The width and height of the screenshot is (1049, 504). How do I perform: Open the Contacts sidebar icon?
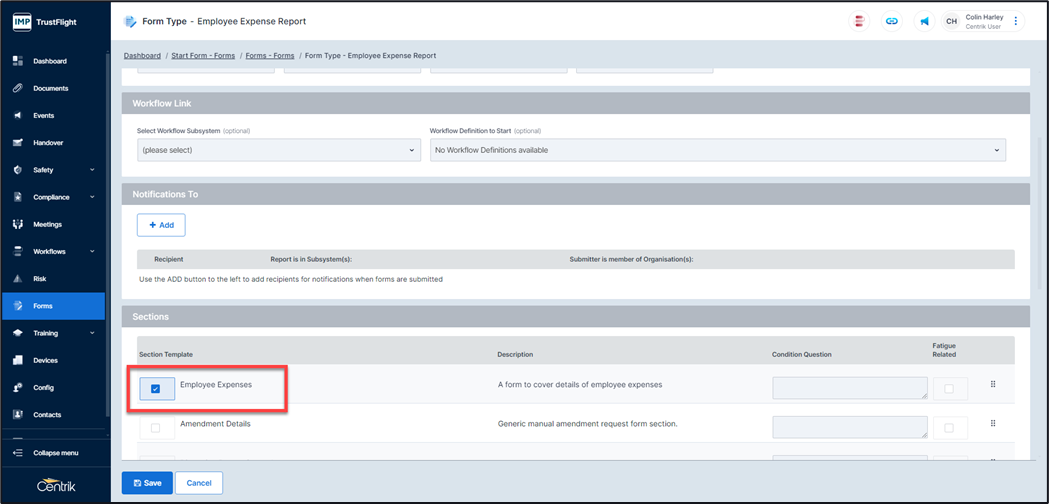[18, 415]
